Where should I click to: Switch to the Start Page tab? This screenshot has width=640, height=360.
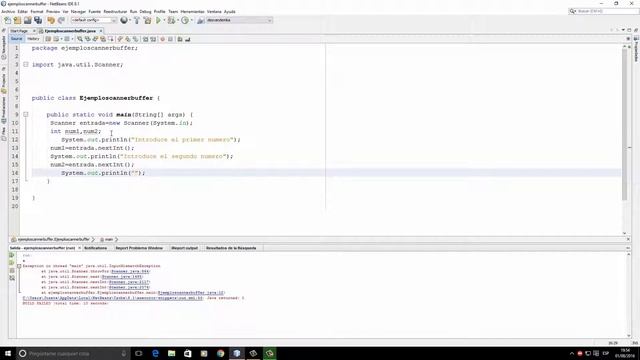click(19, 31)
